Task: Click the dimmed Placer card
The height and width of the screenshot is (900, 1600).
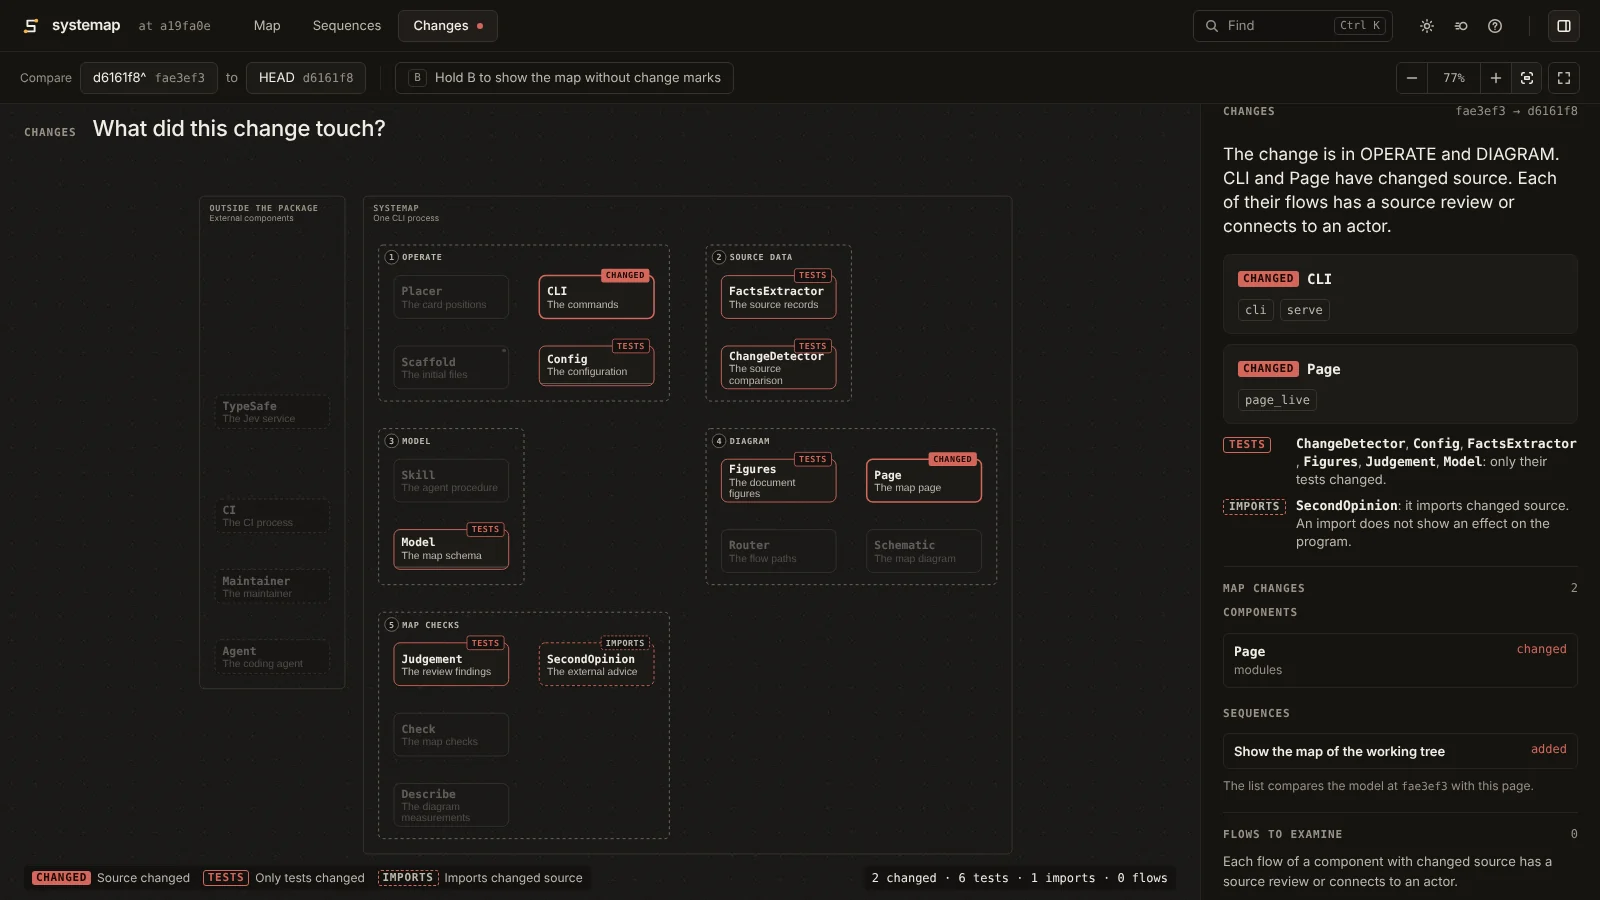Action: [451, 297]
